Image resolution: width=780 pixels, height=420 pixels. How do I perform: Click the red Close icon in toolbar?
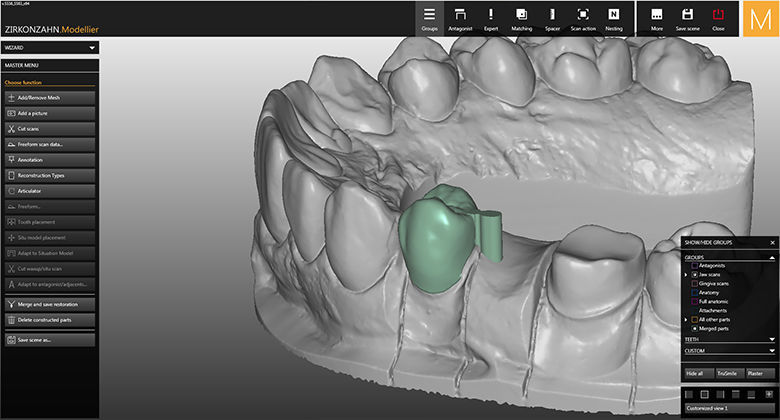[x=718, y=19]
